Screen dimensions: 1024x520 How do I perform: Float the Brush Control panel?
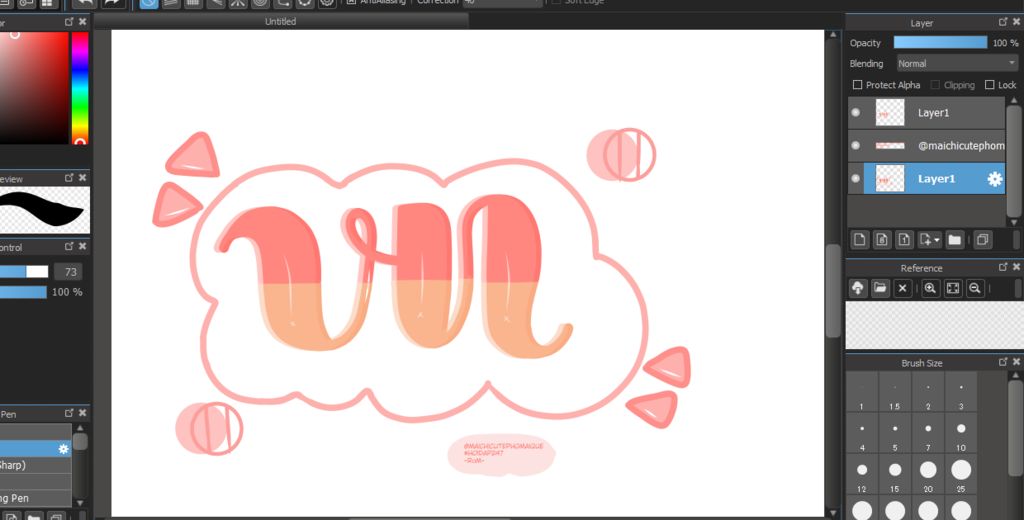(x=69, y=246)
